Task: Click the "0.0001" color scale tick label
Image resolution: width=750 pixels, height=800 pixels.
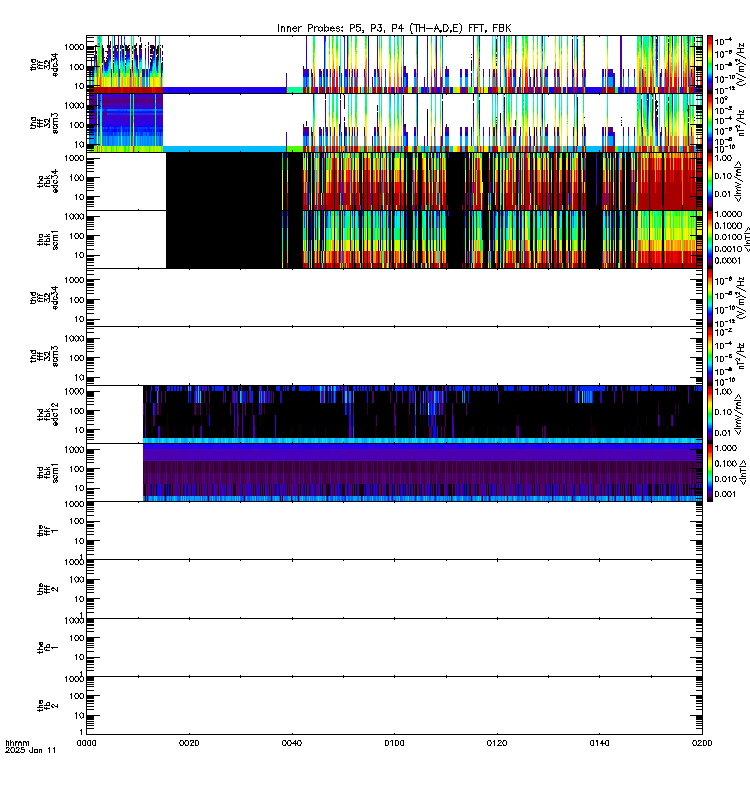Action: pos(728,261)
